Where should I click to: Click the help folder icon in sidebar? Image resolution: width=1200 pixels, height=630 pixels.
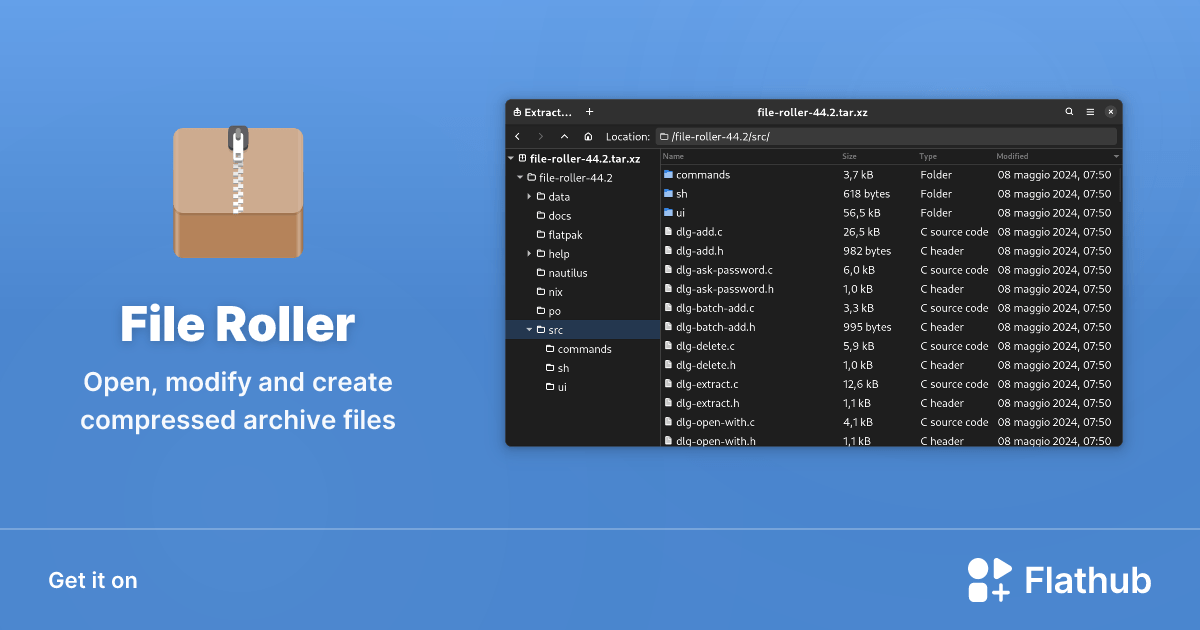coord(541,254)
